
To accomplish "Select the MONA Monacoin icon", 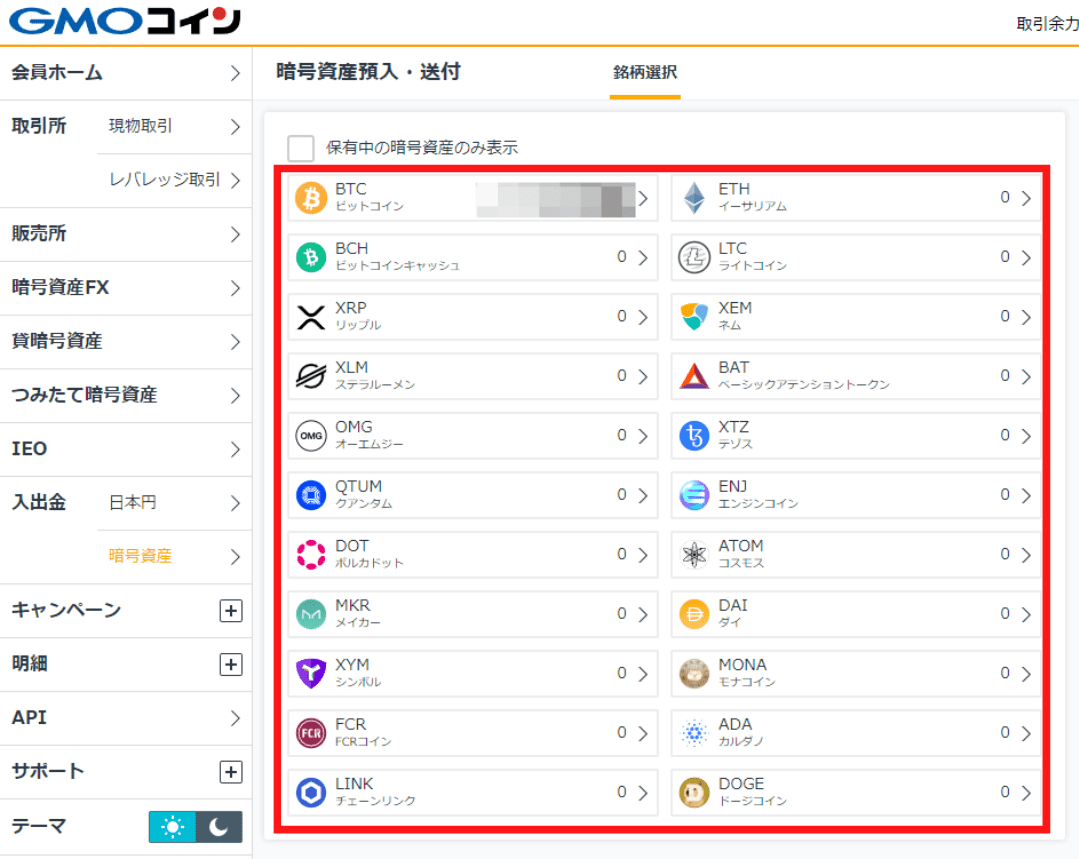I will coord(692,672).
